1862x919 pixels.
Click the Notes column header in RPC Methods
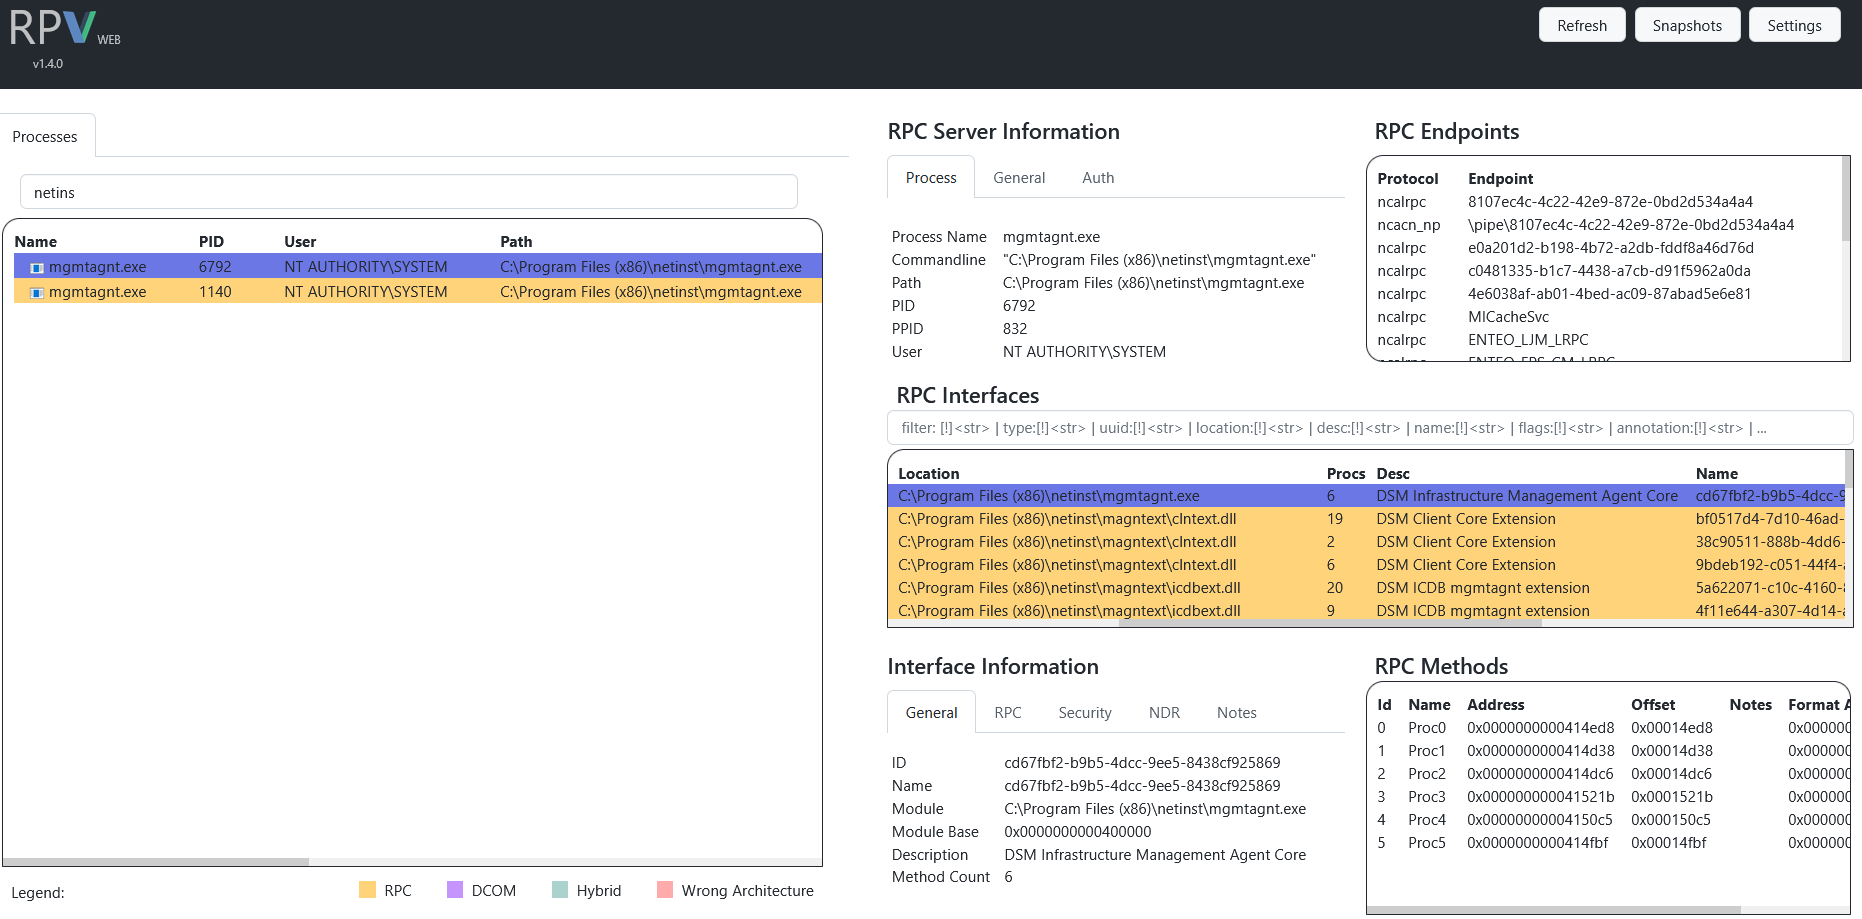[1750, 704]
